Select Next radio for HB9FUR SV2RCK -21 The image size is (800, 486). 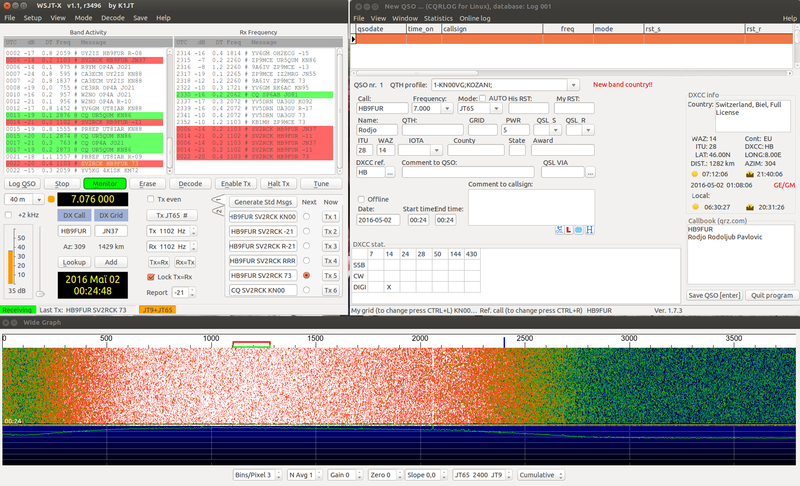pyautogui.click(x=306, y=232)
